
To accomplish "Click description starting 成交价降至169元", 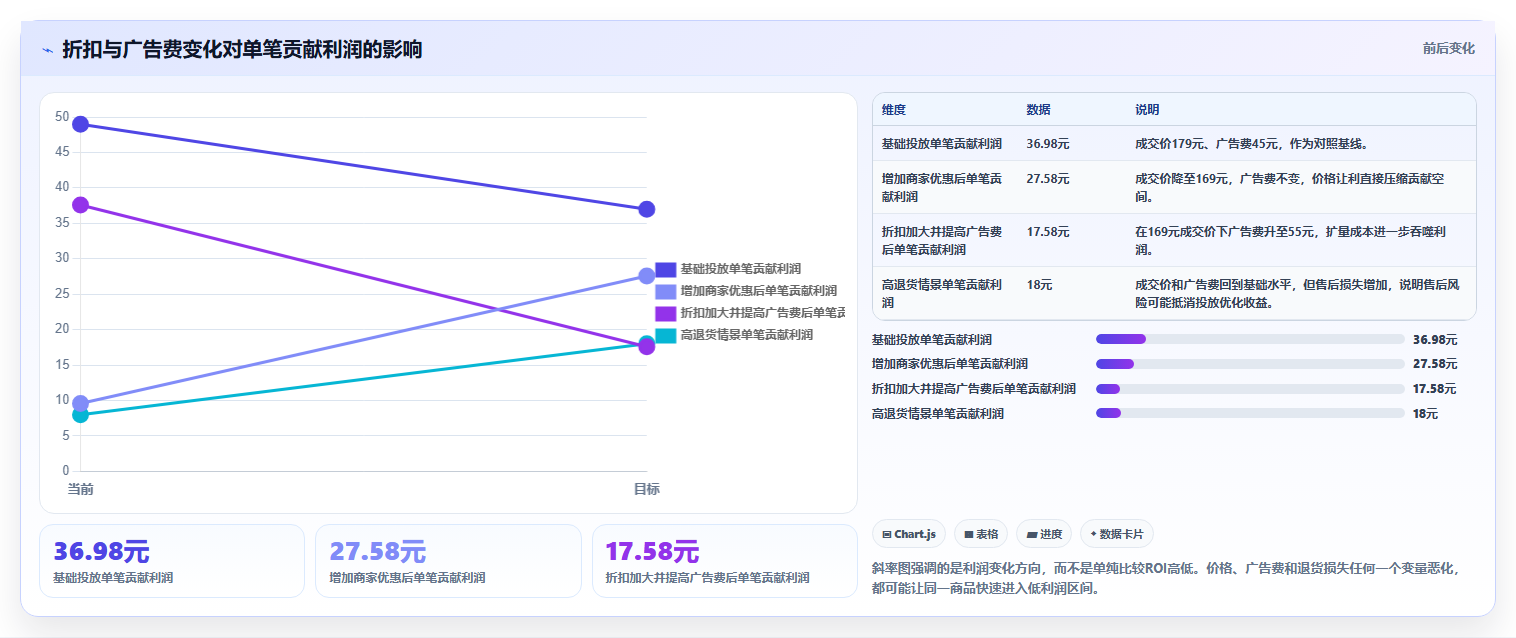I will click(x=1290, y=188).
